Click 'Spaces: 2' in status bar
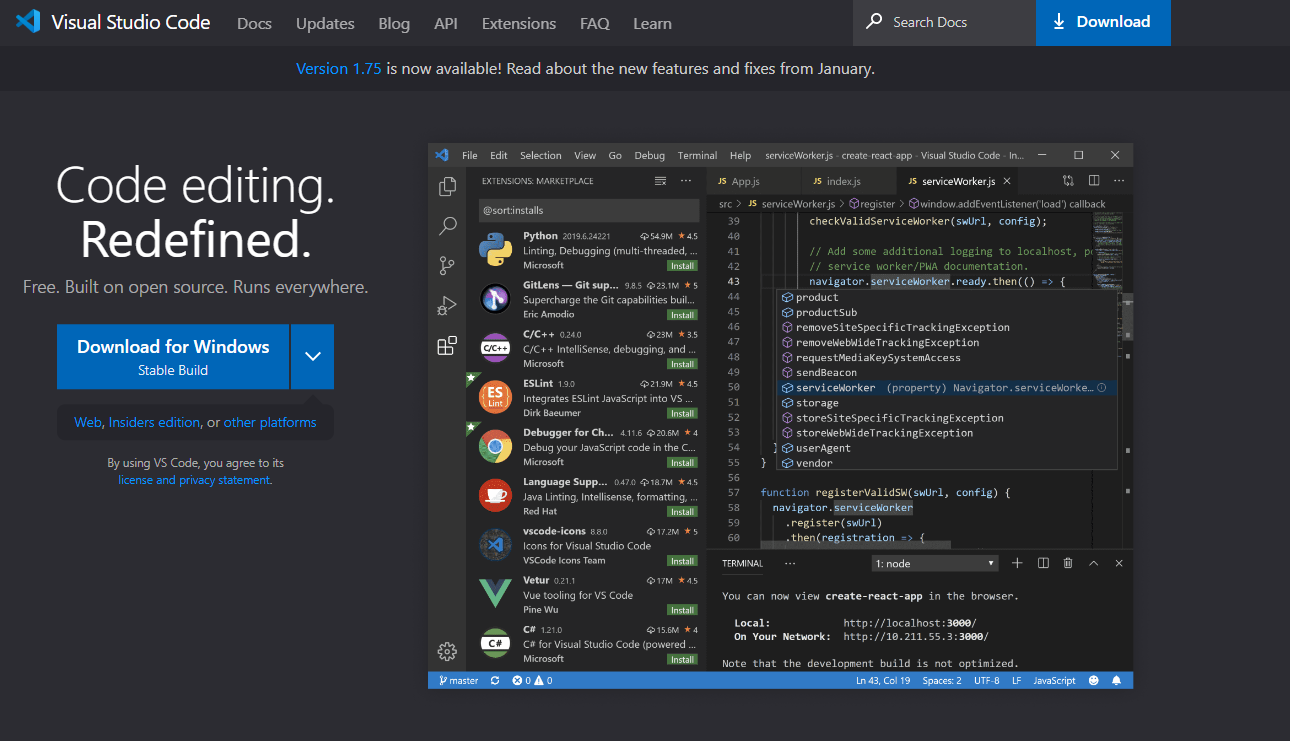The image size is (1290, 752). point(942,680)
